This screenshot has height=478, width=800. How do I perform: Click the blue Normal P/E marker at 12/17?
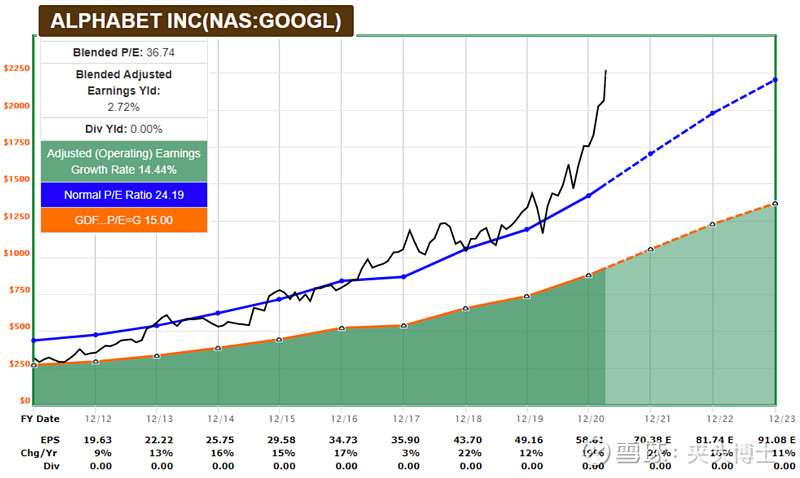click(404, 277)
